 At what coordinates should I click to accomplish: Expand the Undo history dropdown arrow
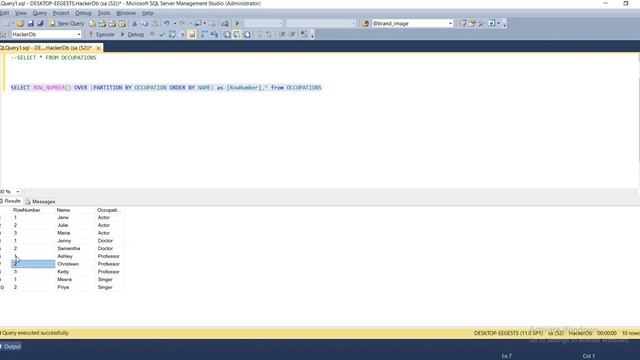(175, 23)
